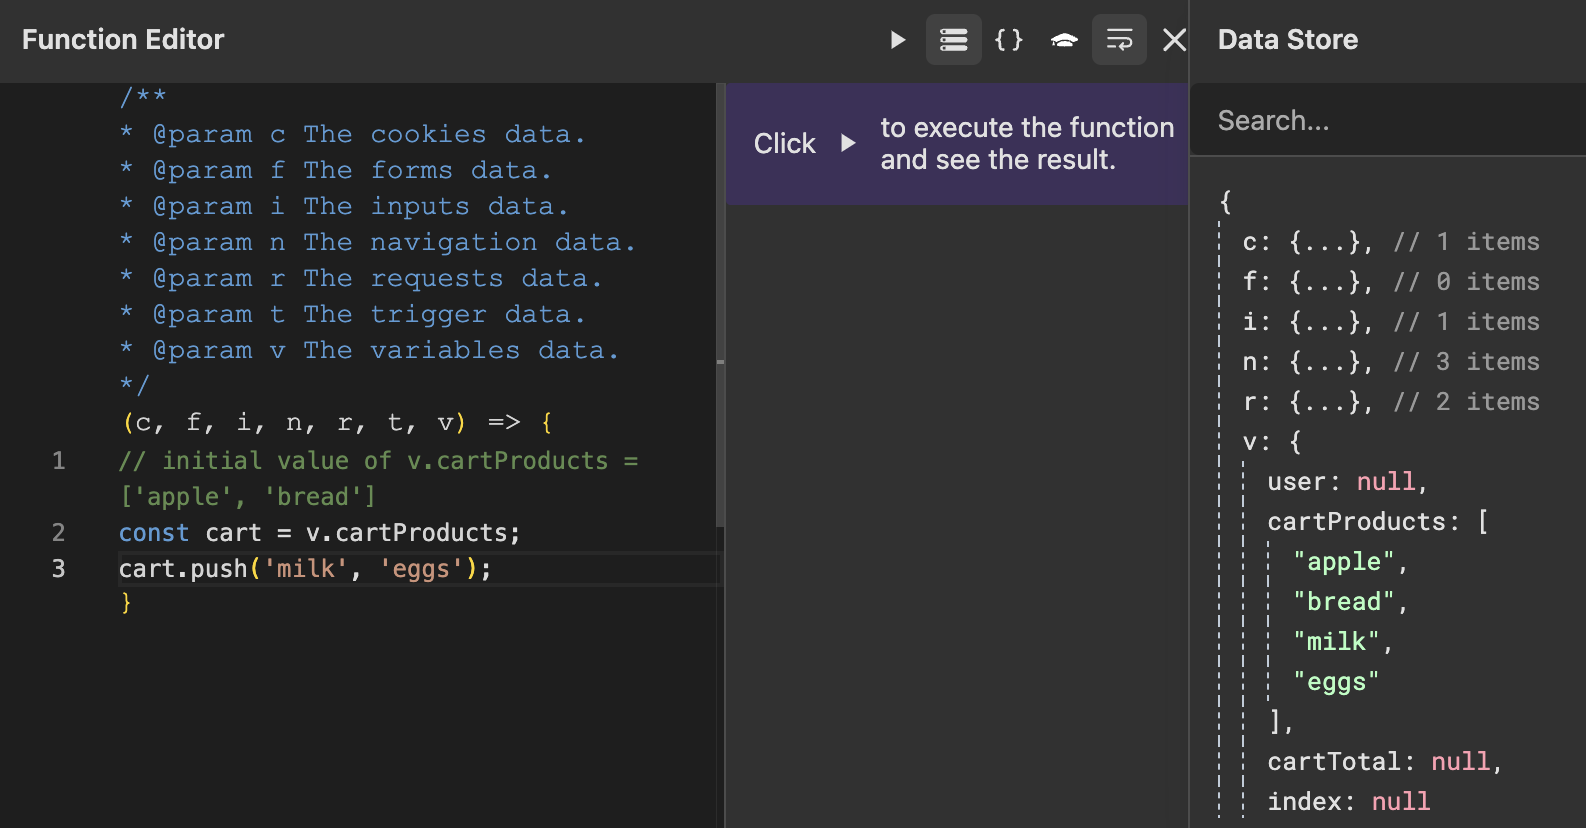Click the arrow function signature line
The image size is (1586, 828).
337,423
